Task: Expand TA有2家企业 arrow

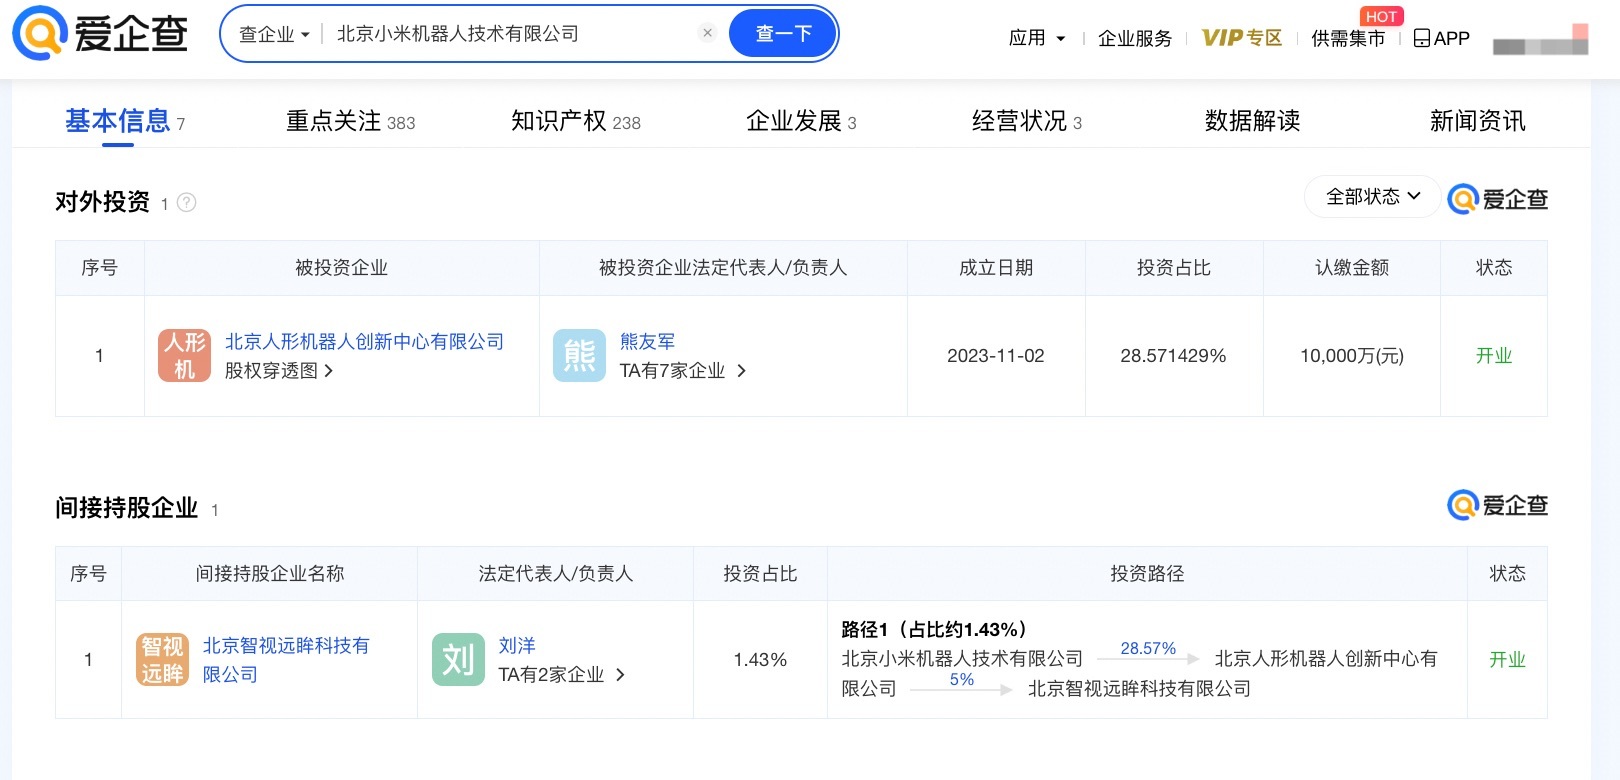Action: click(x=620, y=675)
